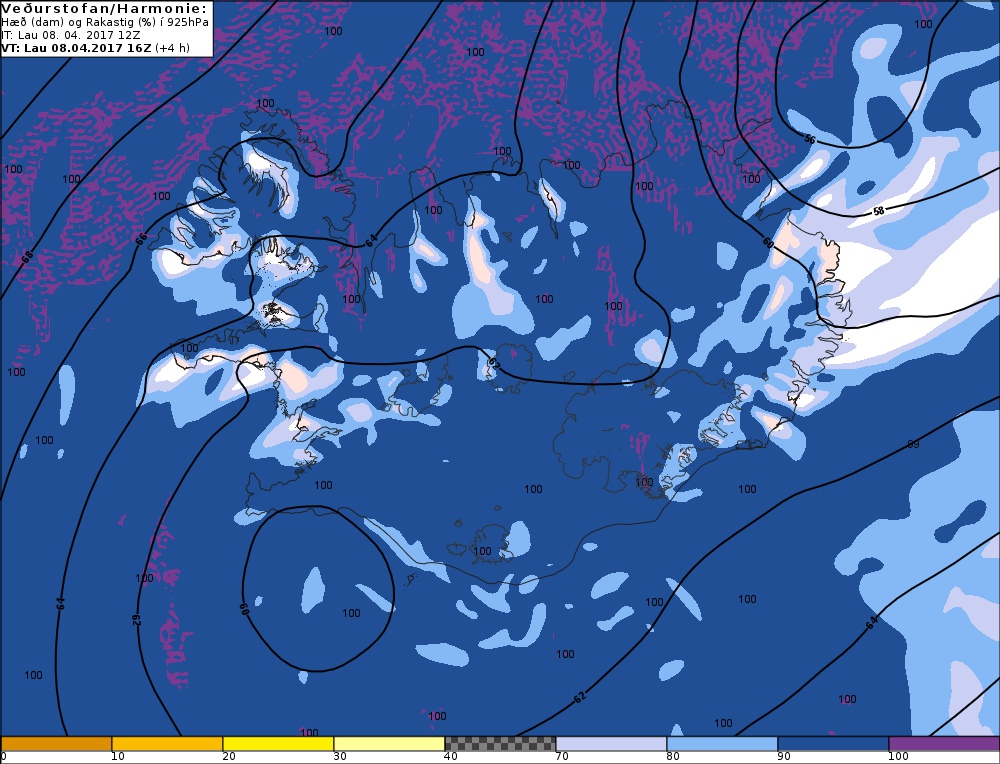Screen dimensions: 1000x764
Task: Pick the light blue 80–90 legend swatch
Action: (722, 744)
